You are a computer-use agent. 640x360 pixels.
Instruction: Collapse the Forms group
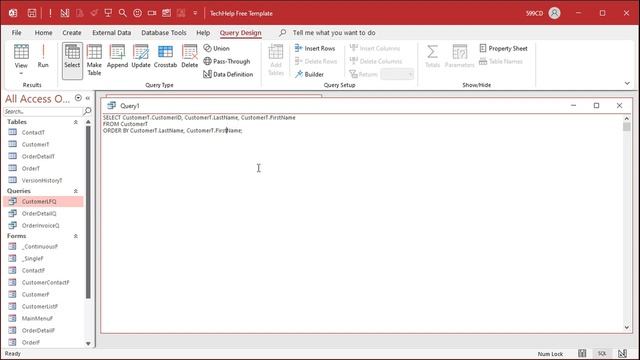tap(76, 236)
